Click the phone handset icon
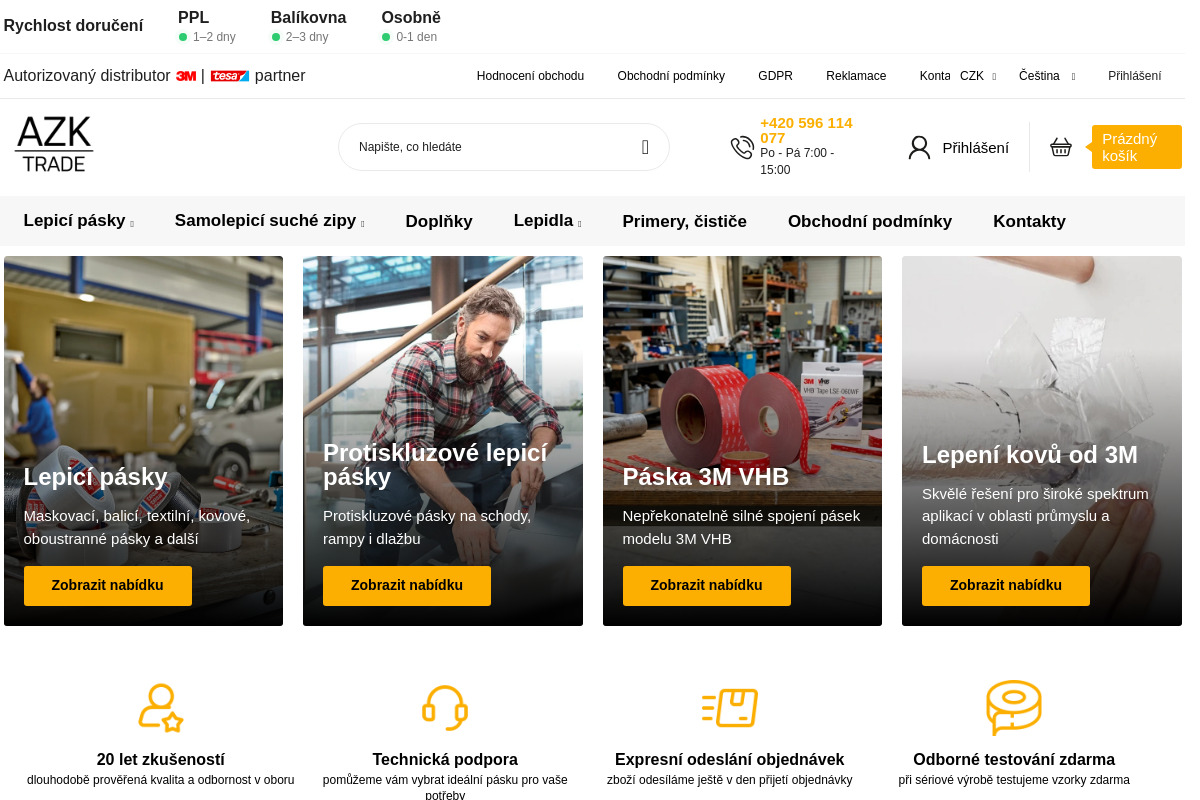The width and height of the screenshot is (1200, 800). pyautogui.click(x=742, y=147)
